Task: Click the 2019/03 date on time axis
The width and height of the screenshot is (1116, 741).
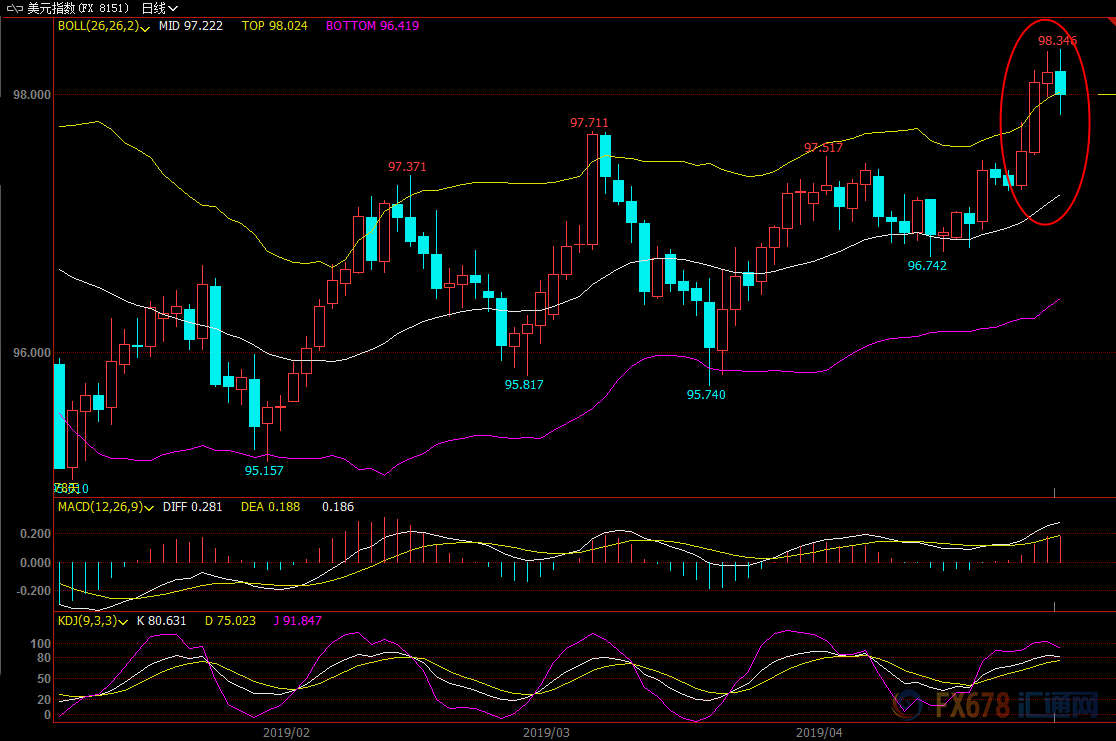Action: tap(547, 732)
